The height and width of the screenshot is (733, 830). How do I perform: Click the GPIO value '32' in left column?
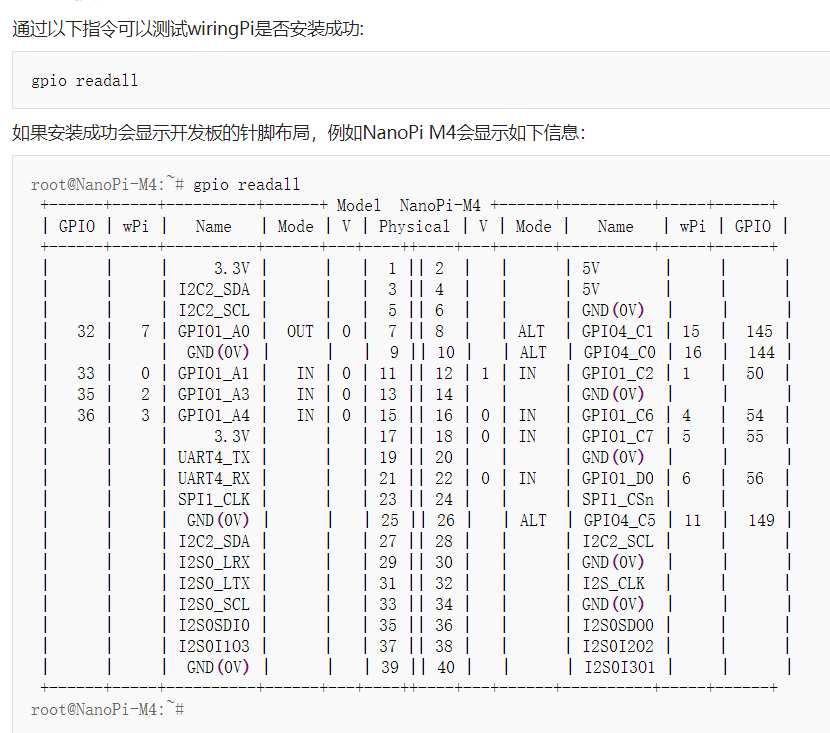[x=86, y=331]
